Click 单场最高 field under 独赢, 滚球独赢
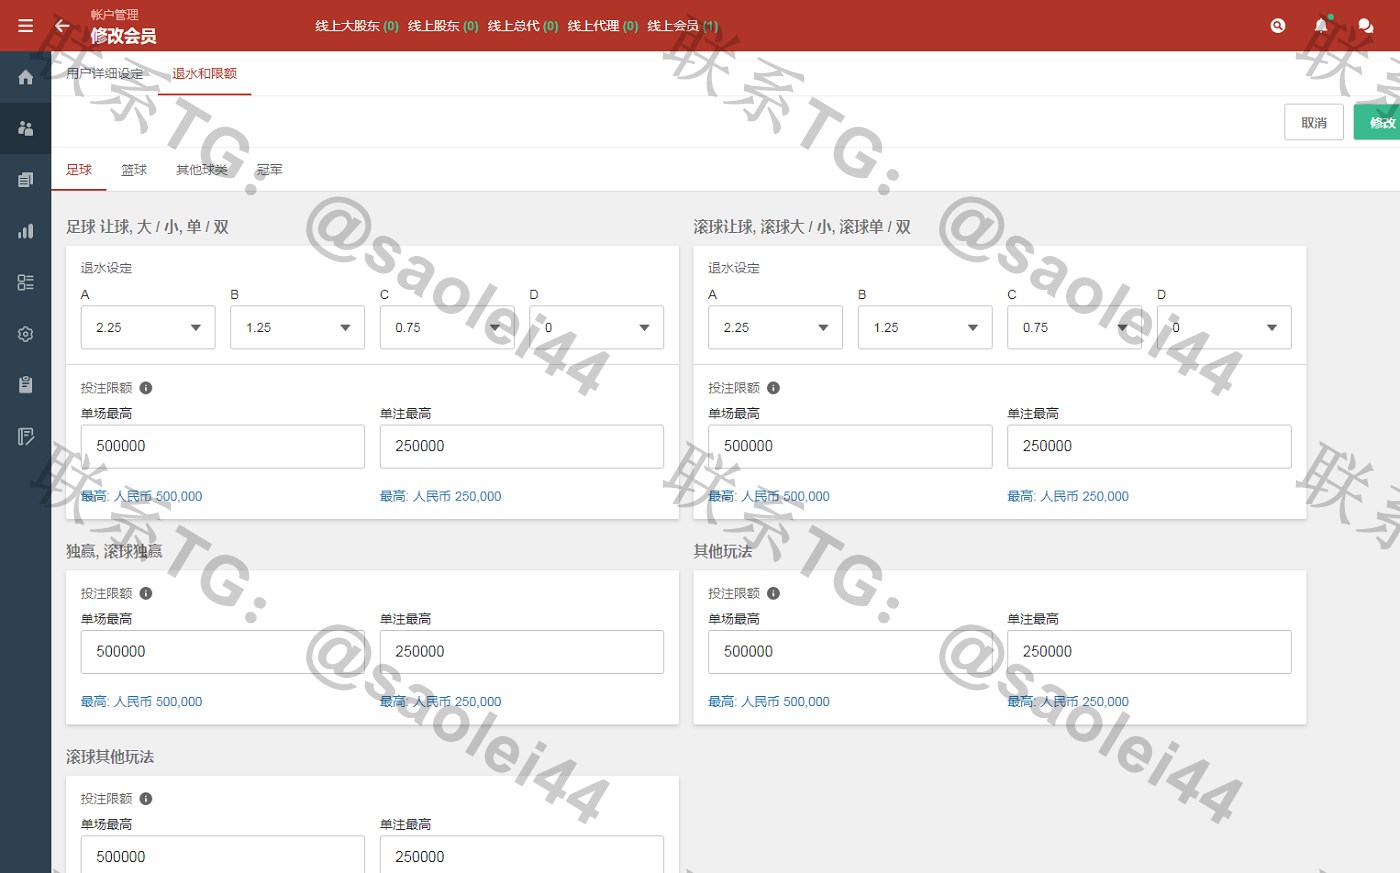Screen dimensions: 1400x873 pos(222,652)
